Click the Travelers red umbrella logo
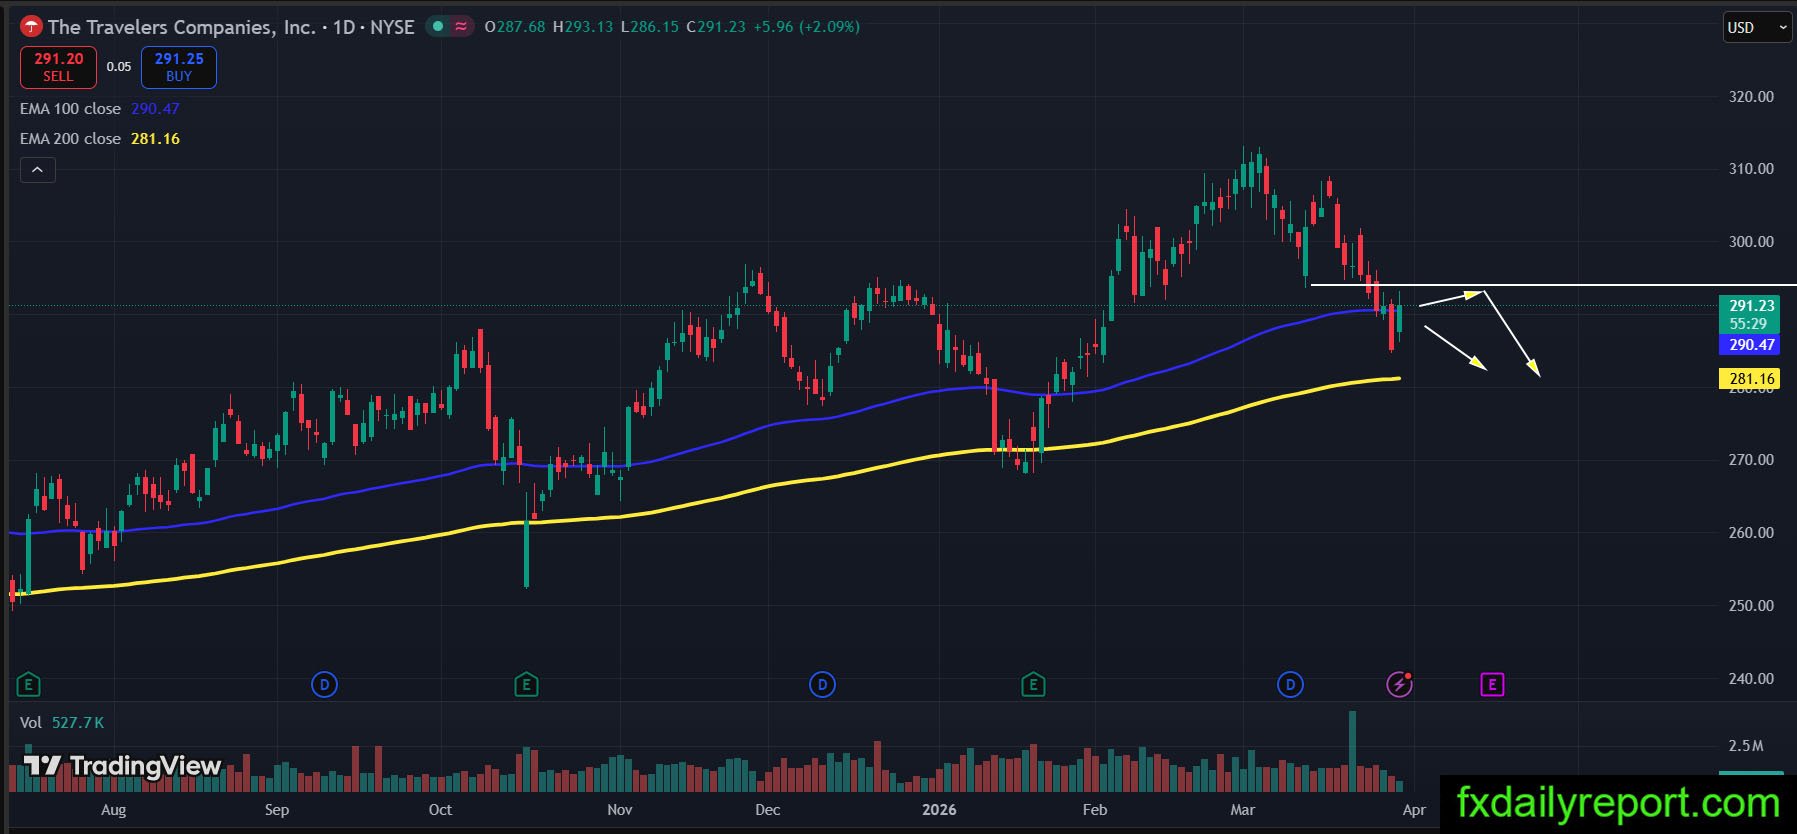Screen dimensions: 1797x834 coord(31,27)
